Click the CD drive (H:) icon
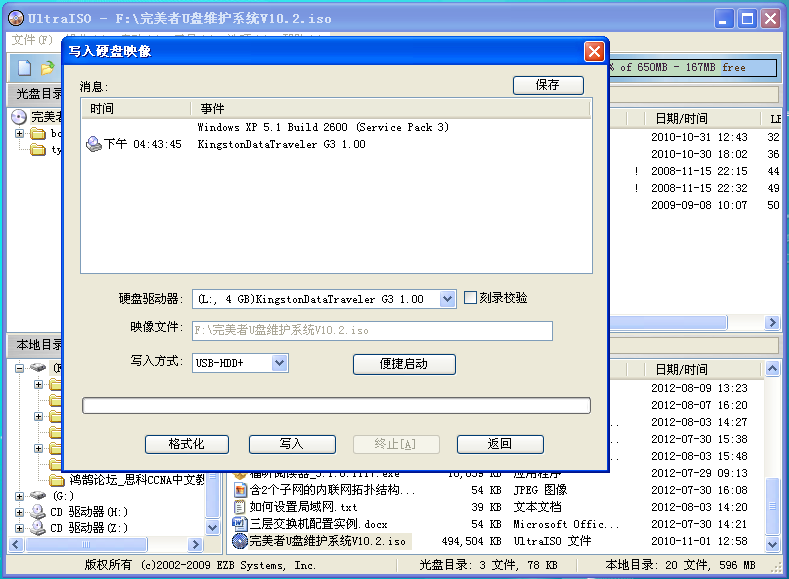The width and height of the screenshot is (789, 579). point(37,512)
